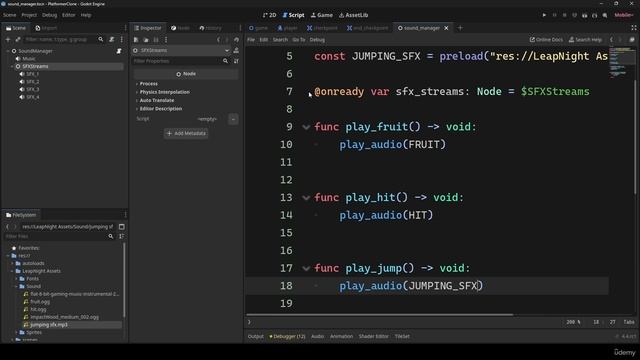Click the horizontal scrollbar under the code editor

point(380,315)
